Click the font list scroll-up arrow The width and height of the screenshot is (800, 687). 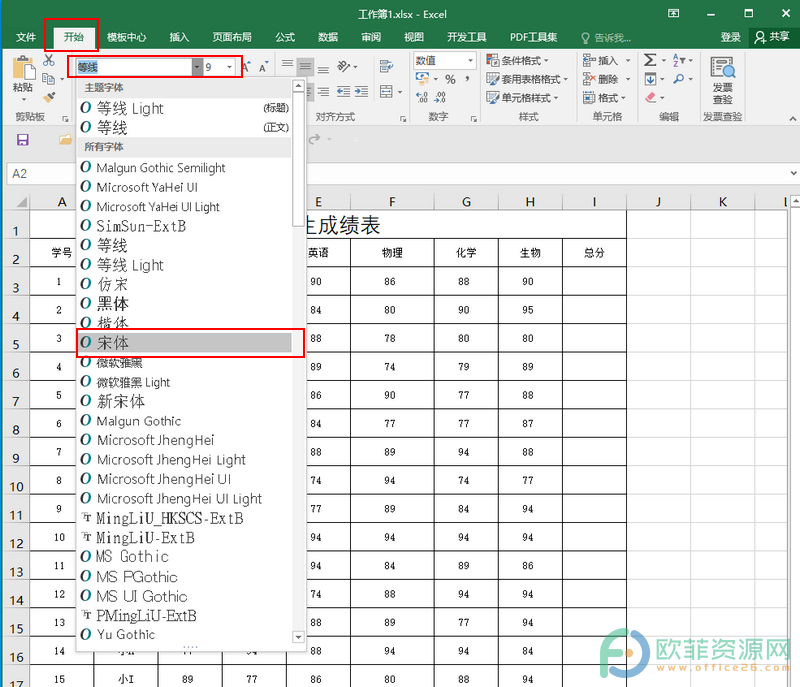click(298, 85)
